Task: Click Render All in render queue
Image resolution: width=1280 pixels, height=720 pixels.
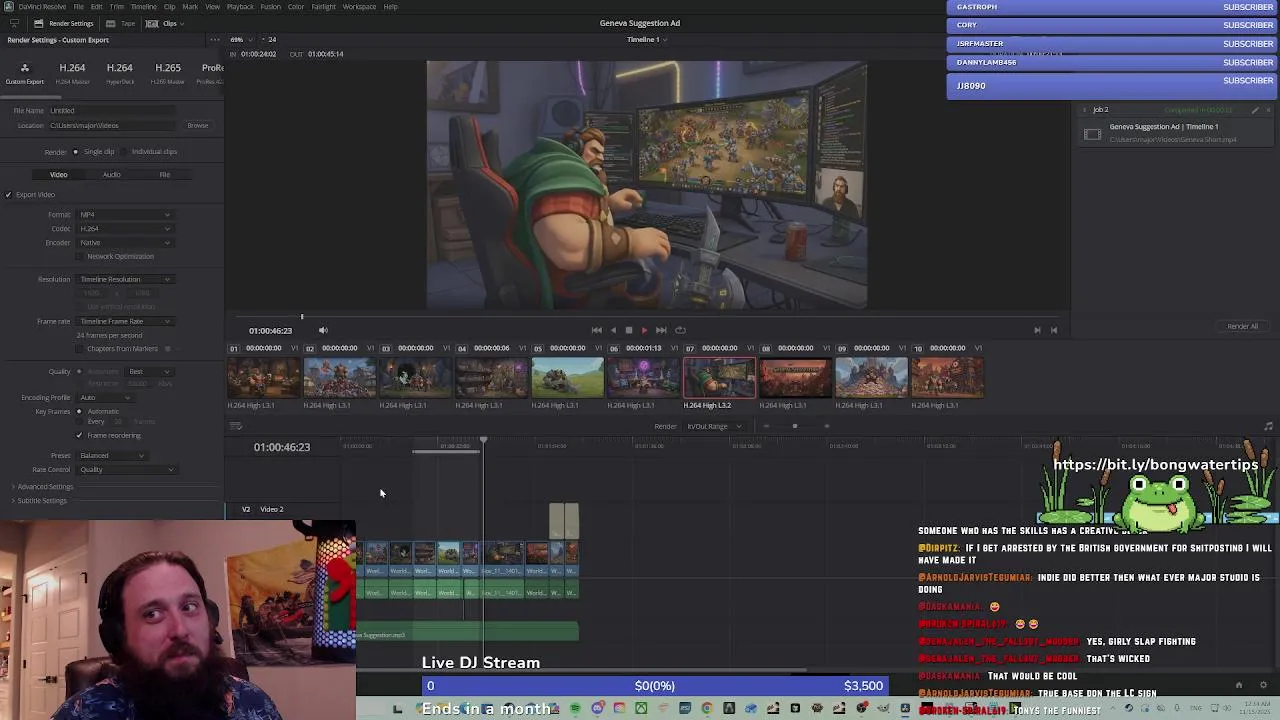Action: pyautogui.click(x=1242, y=327)
